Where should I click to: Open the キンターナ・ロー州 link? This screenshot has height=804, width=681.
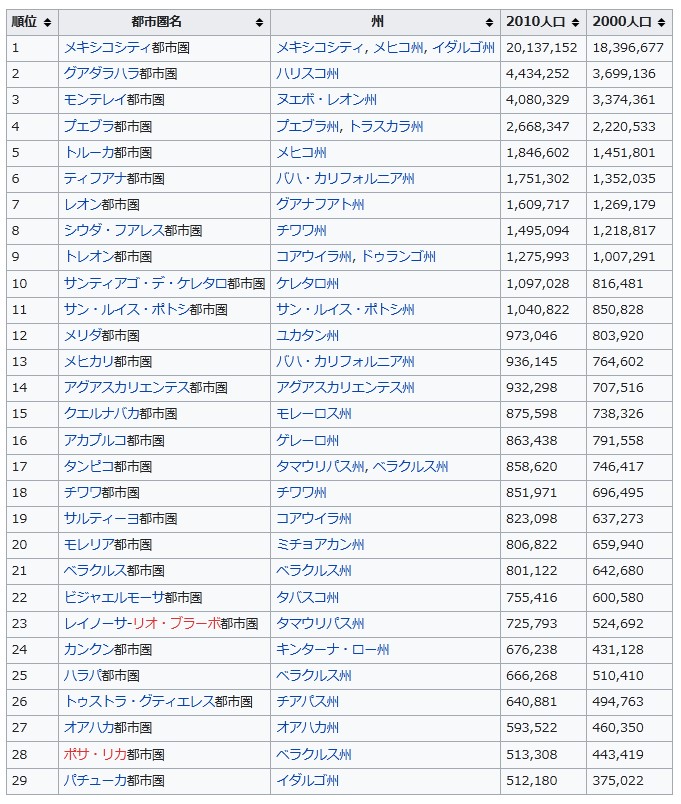(332, 649)
